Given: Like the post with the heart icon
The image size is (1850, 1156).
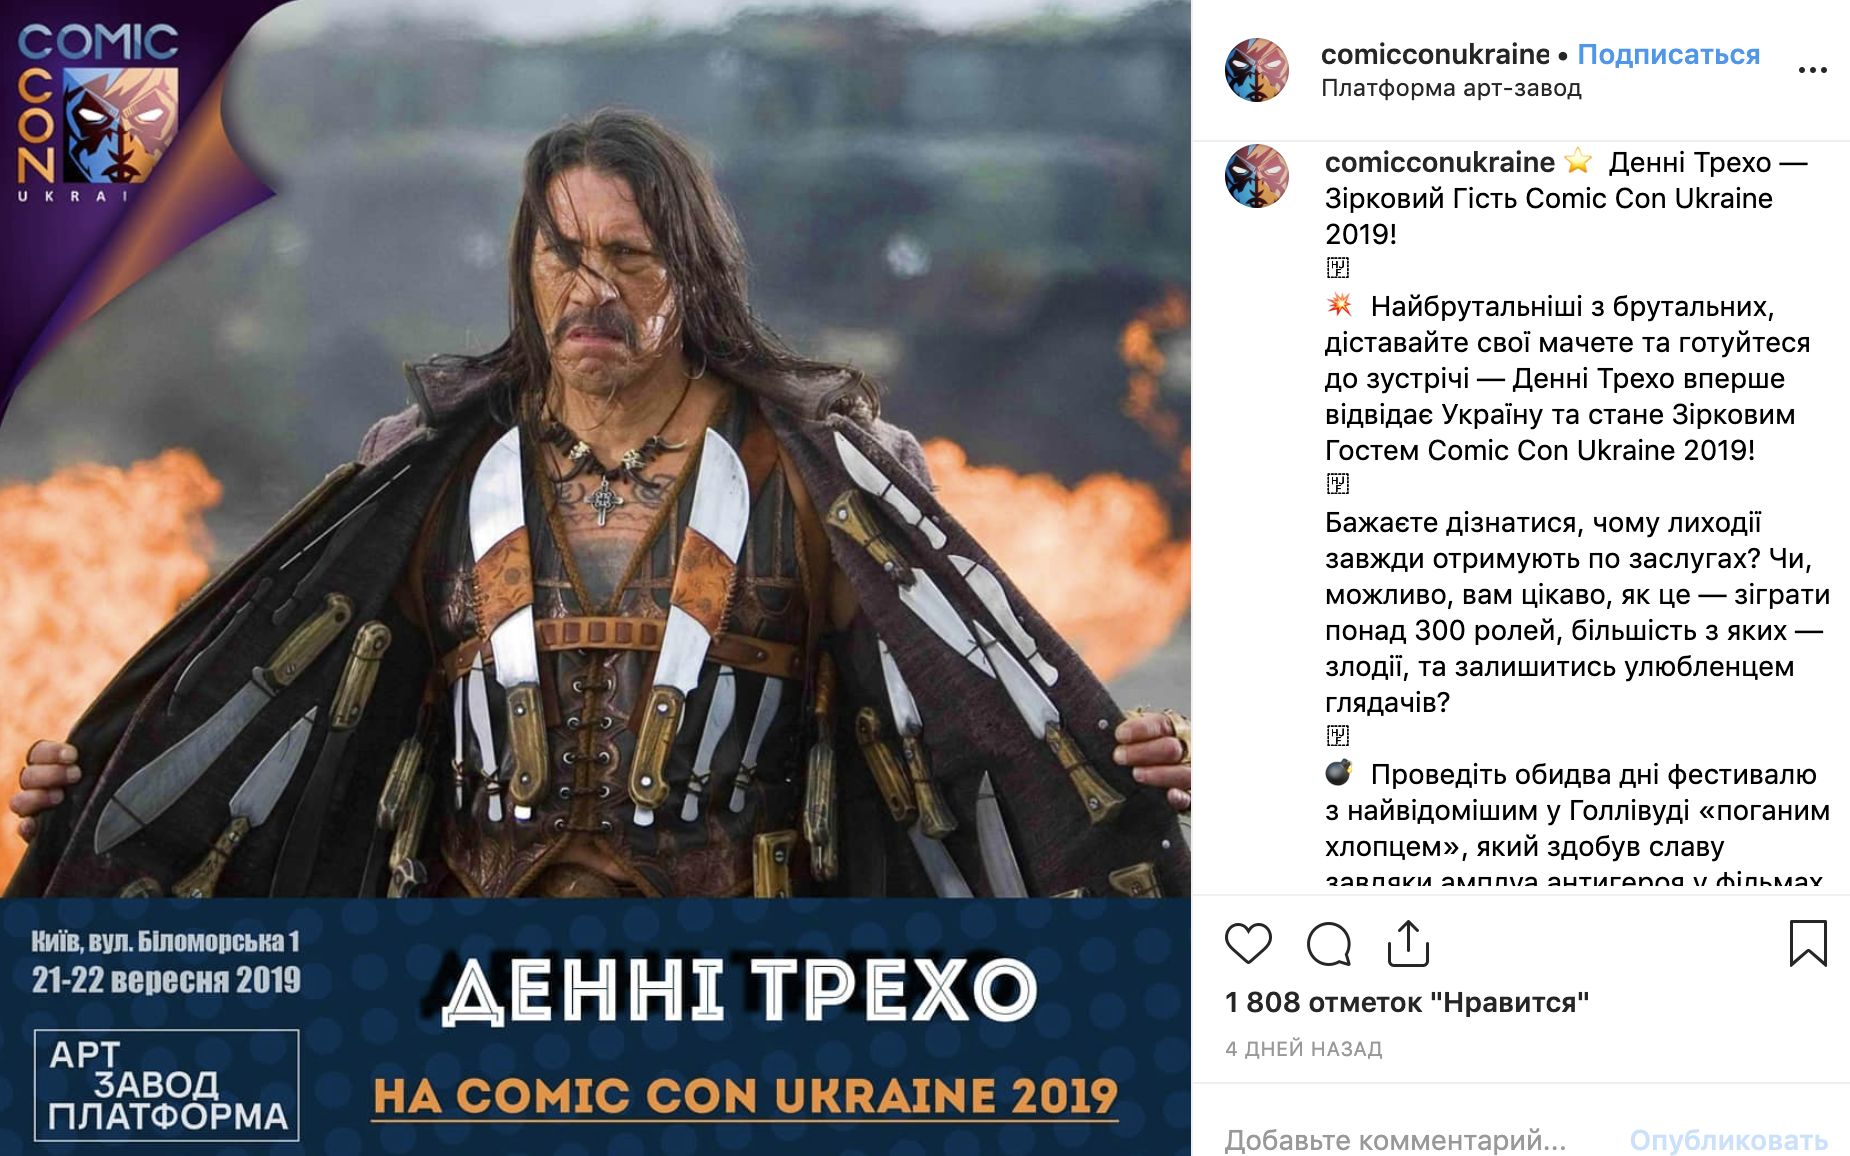Looking at the screenshot, I should coord(1247,943).
